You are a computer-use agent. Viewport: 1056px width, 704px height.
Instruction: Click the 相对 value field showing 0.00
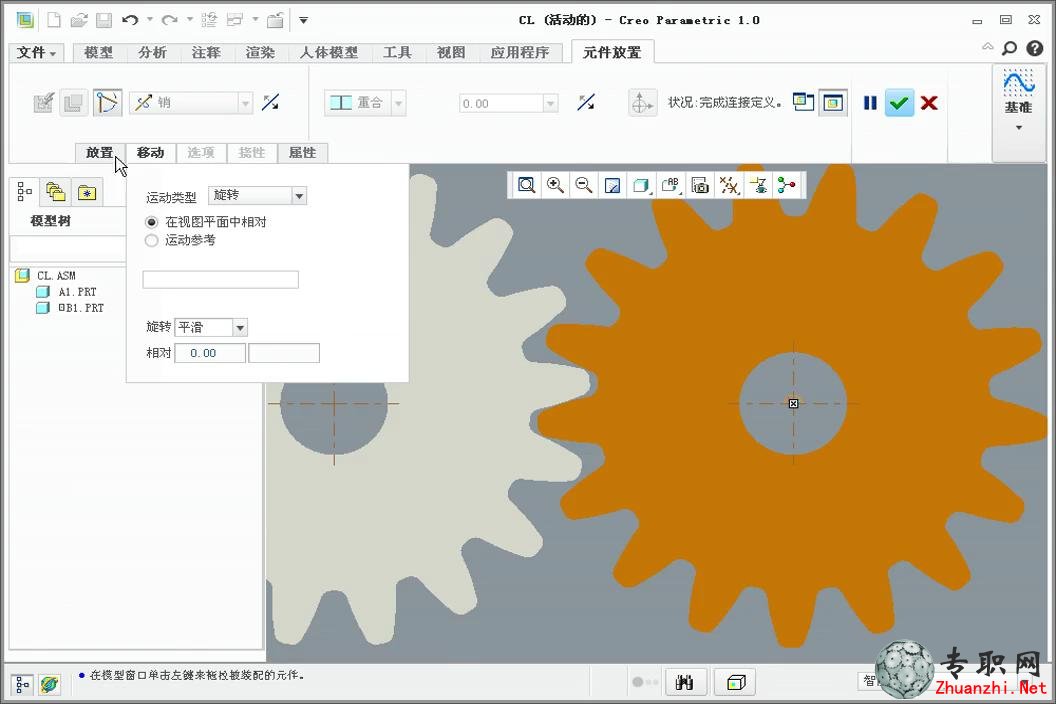(210, 353)
